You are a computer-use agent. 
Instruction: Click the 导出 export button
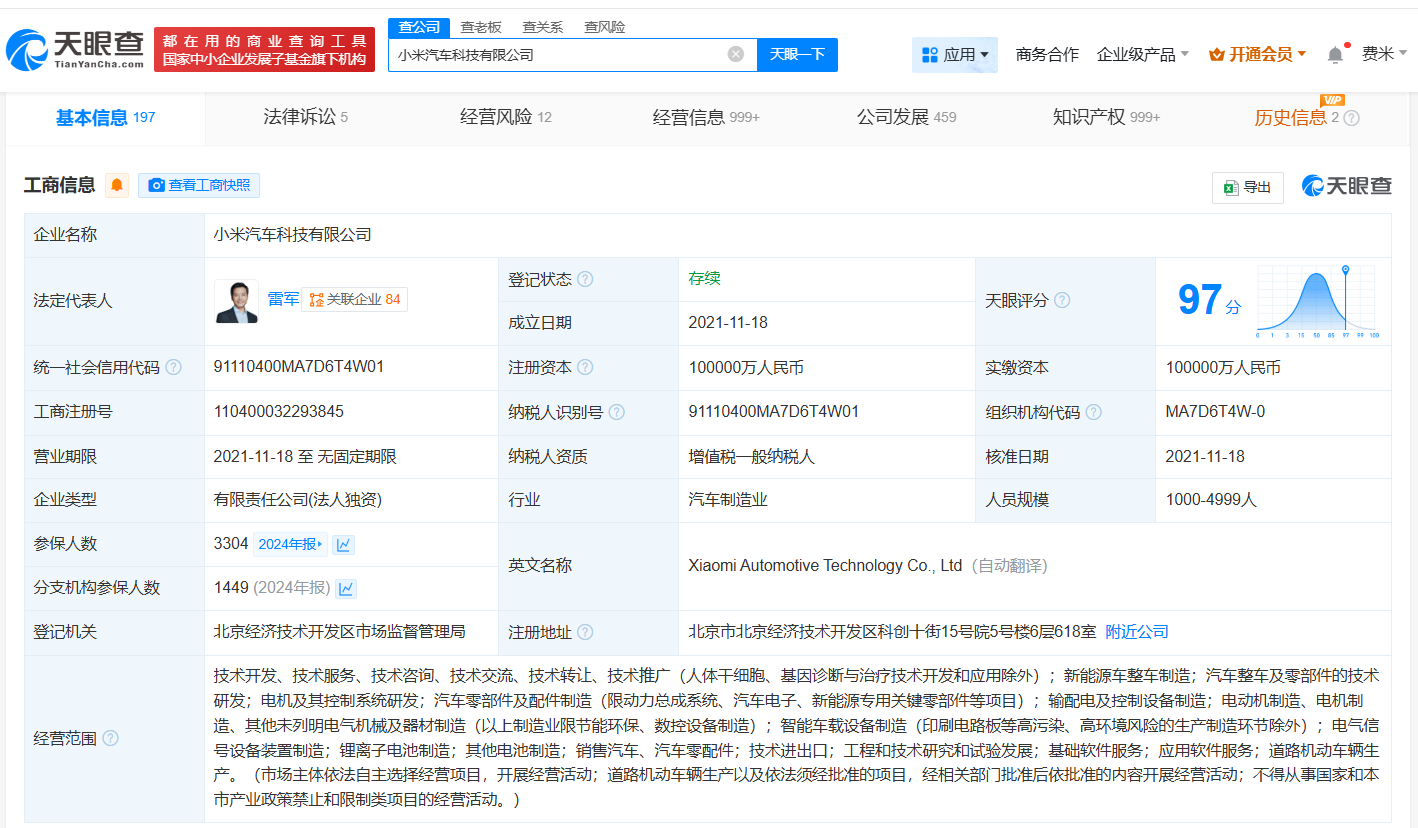[x=1248, y=187]
